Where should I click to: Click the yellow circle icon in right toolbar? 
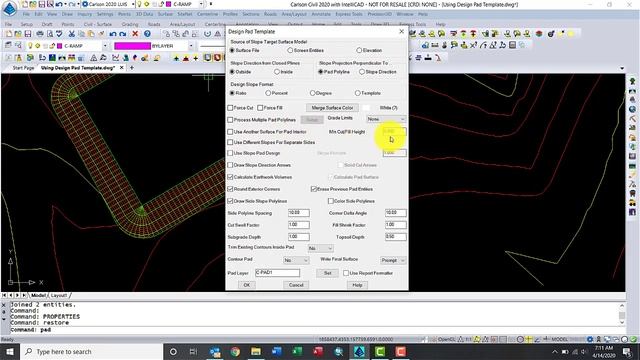tap(571, 34)
